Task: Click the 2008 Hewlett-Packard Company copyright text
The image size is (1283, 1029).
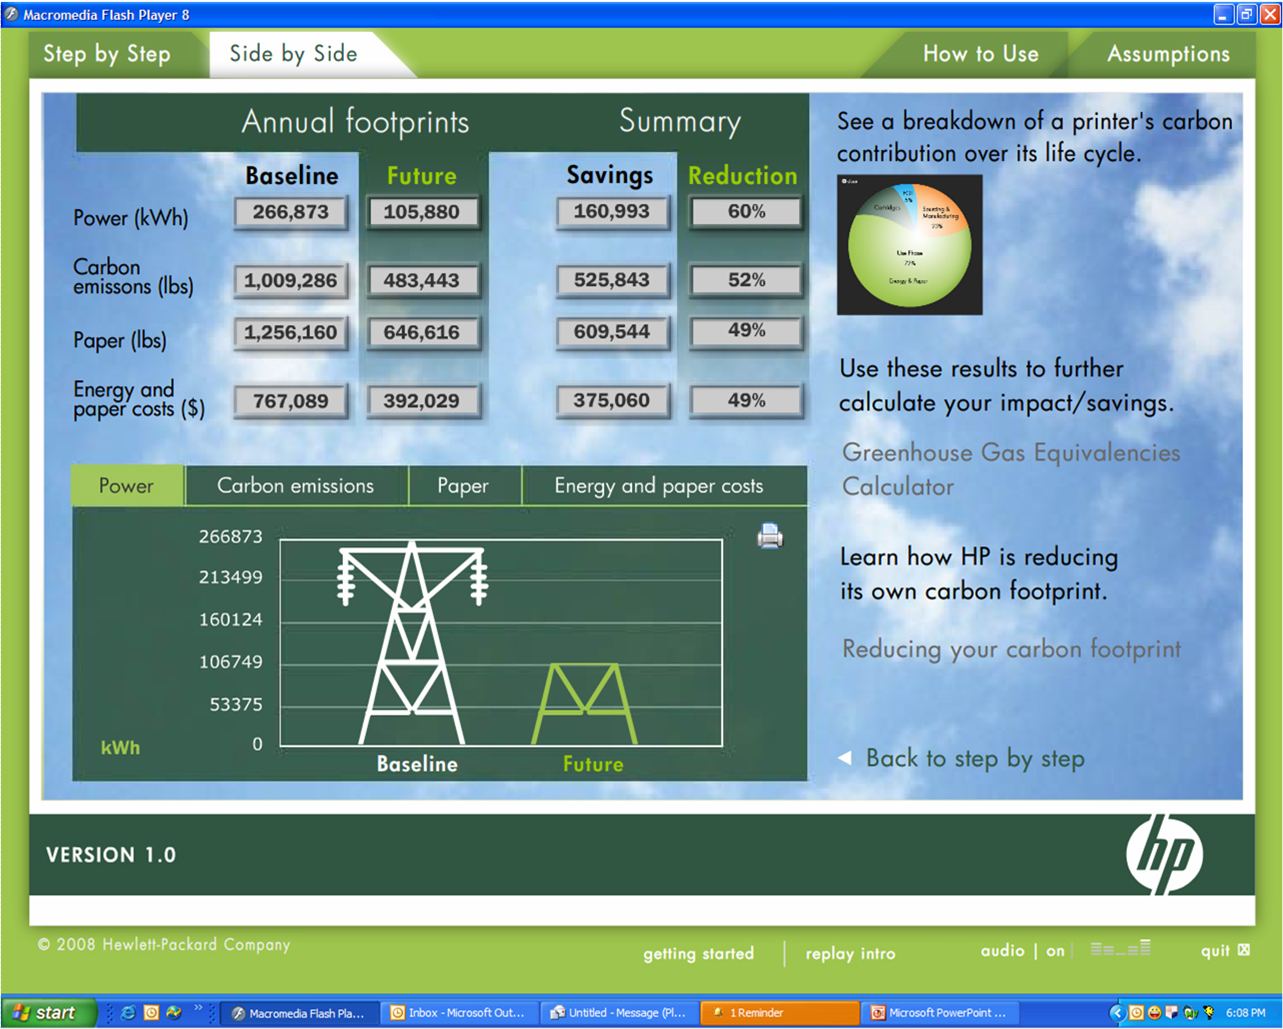Action: [164, 944]
